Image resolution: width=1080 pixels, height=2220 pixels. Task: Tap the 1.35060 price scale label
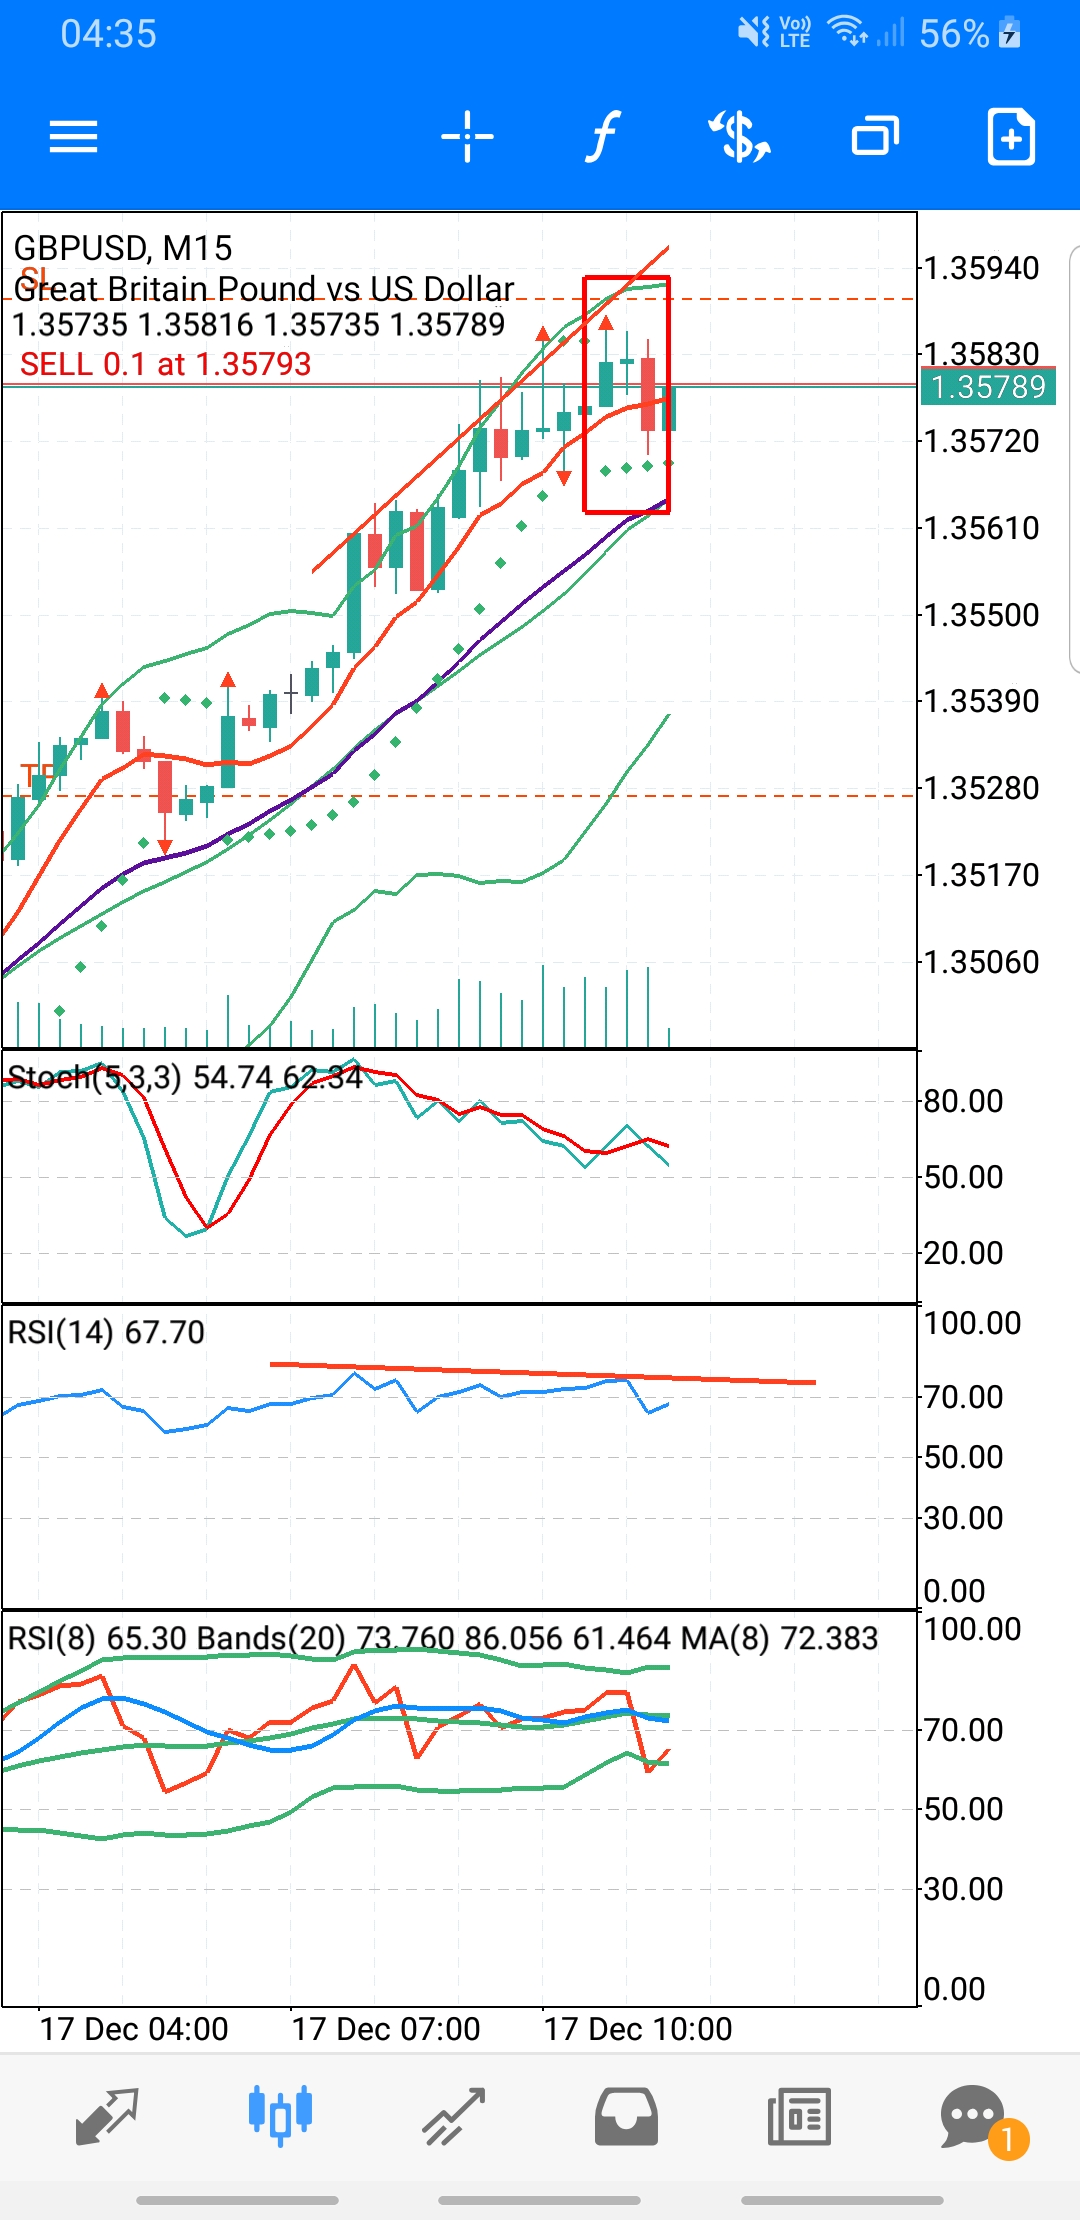(981, 962)
